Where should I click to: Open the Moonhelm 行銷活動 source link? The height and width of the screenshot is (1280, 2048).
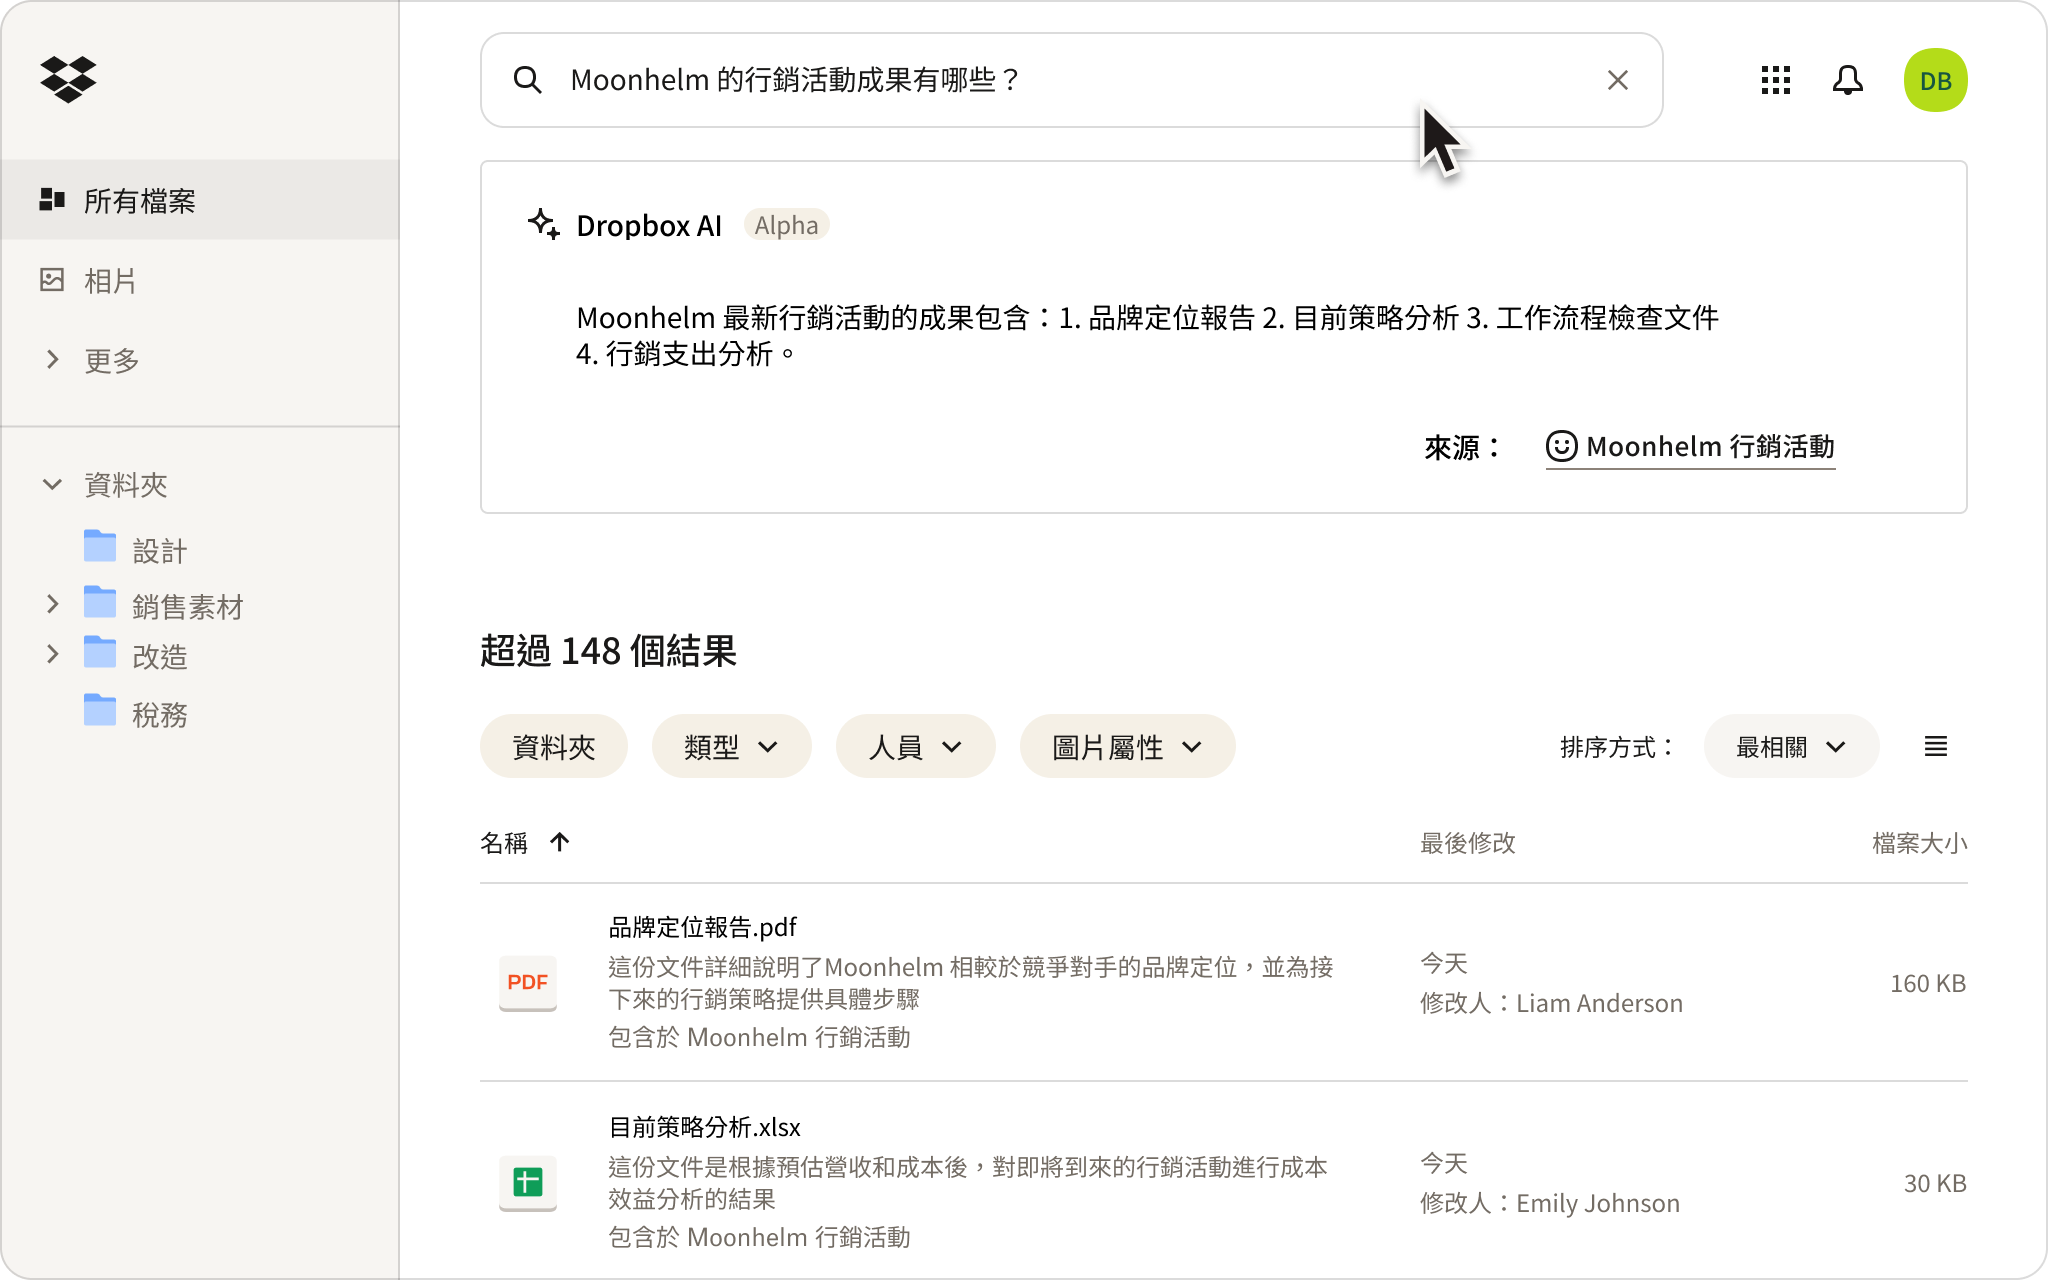coord(1690,446)
